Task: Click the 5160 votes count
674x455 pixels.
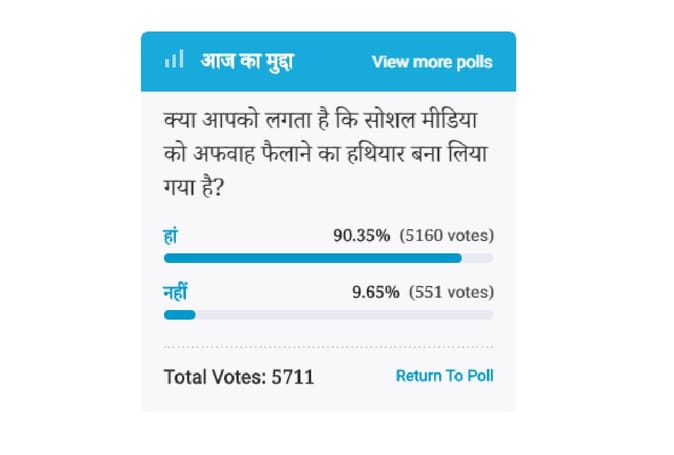Action: click(x=447, y=235)
